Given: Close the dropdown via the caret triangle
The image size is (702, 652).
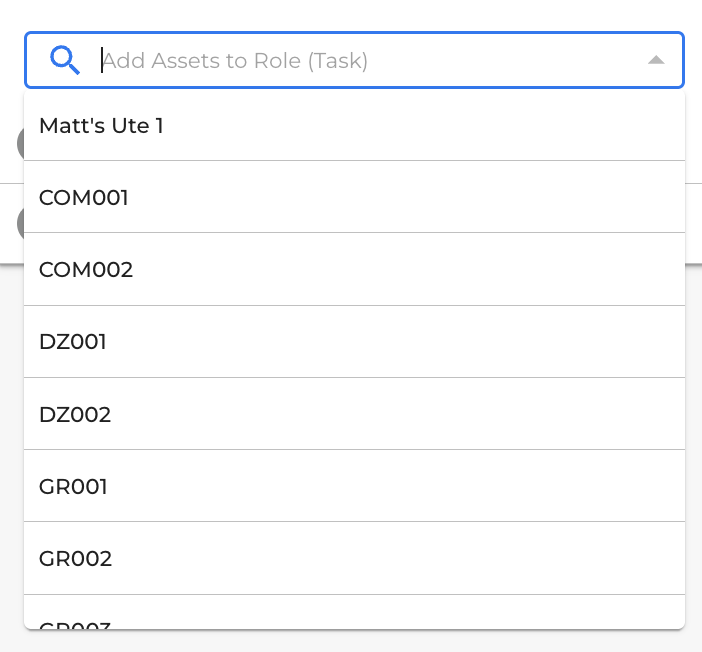Looking at the screenshot, I should click(656, 60).
